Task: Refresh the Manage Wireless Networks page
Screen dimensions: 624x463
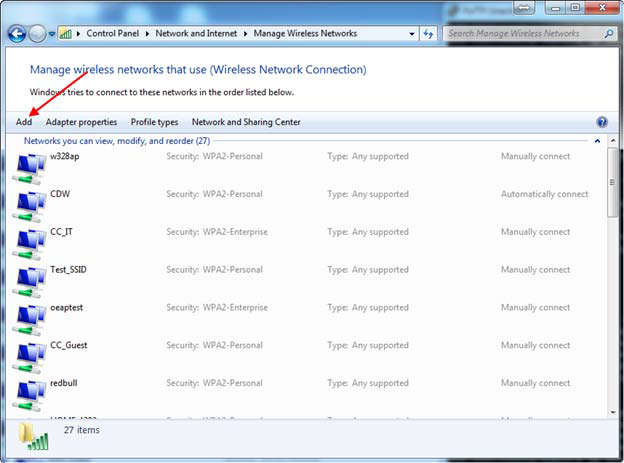Action: [428, 34]
